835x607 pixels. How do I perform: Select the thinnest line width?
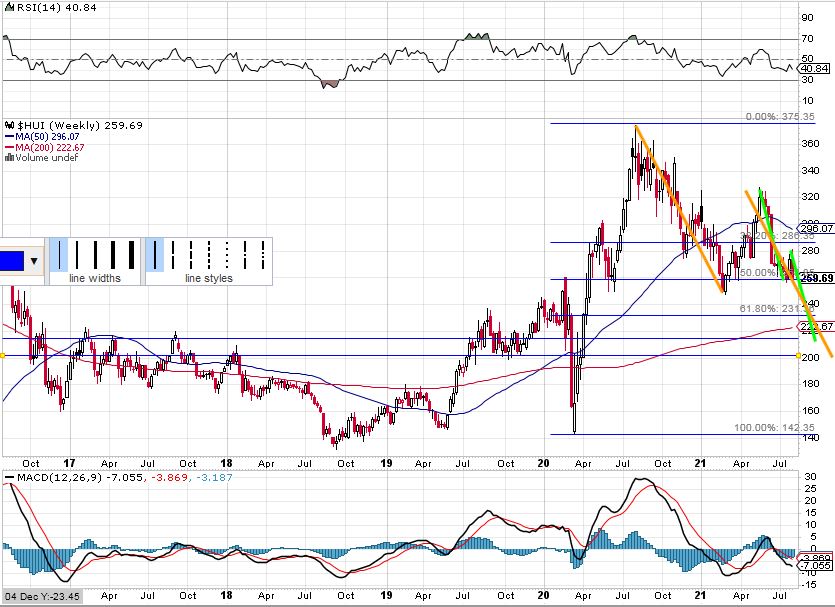pos(62,254)
